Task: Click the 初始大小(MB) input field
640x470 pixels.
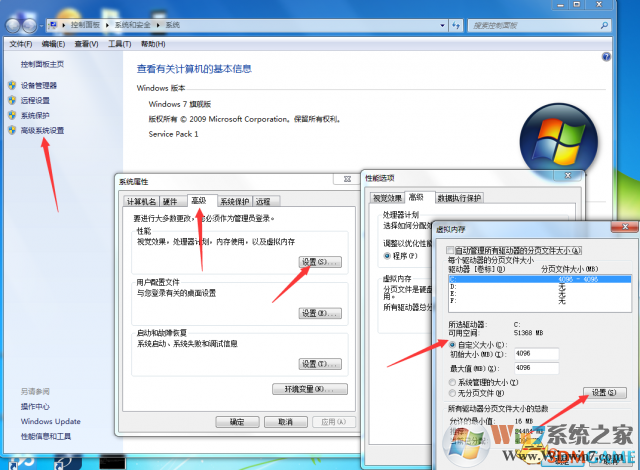Action: (x=536, y=354)
